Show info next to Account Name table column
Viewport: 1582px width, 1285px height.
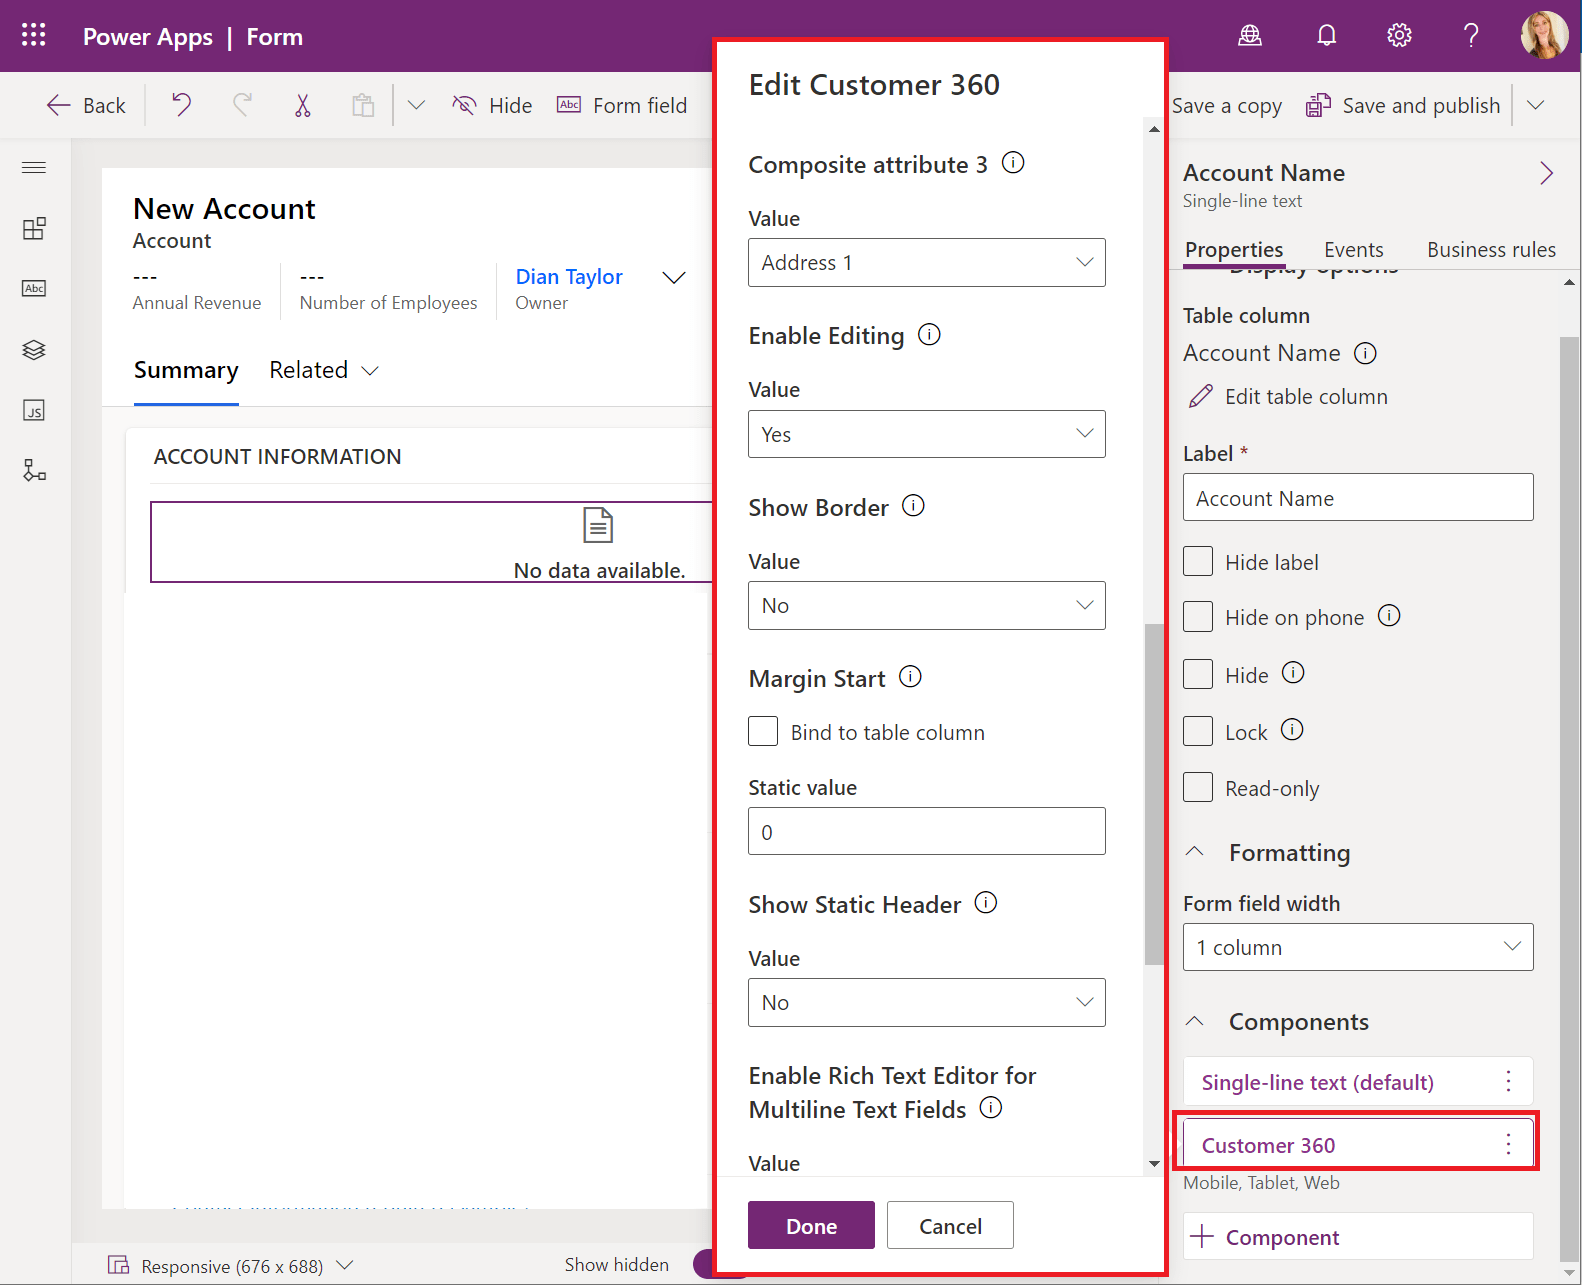[1365, 353]
